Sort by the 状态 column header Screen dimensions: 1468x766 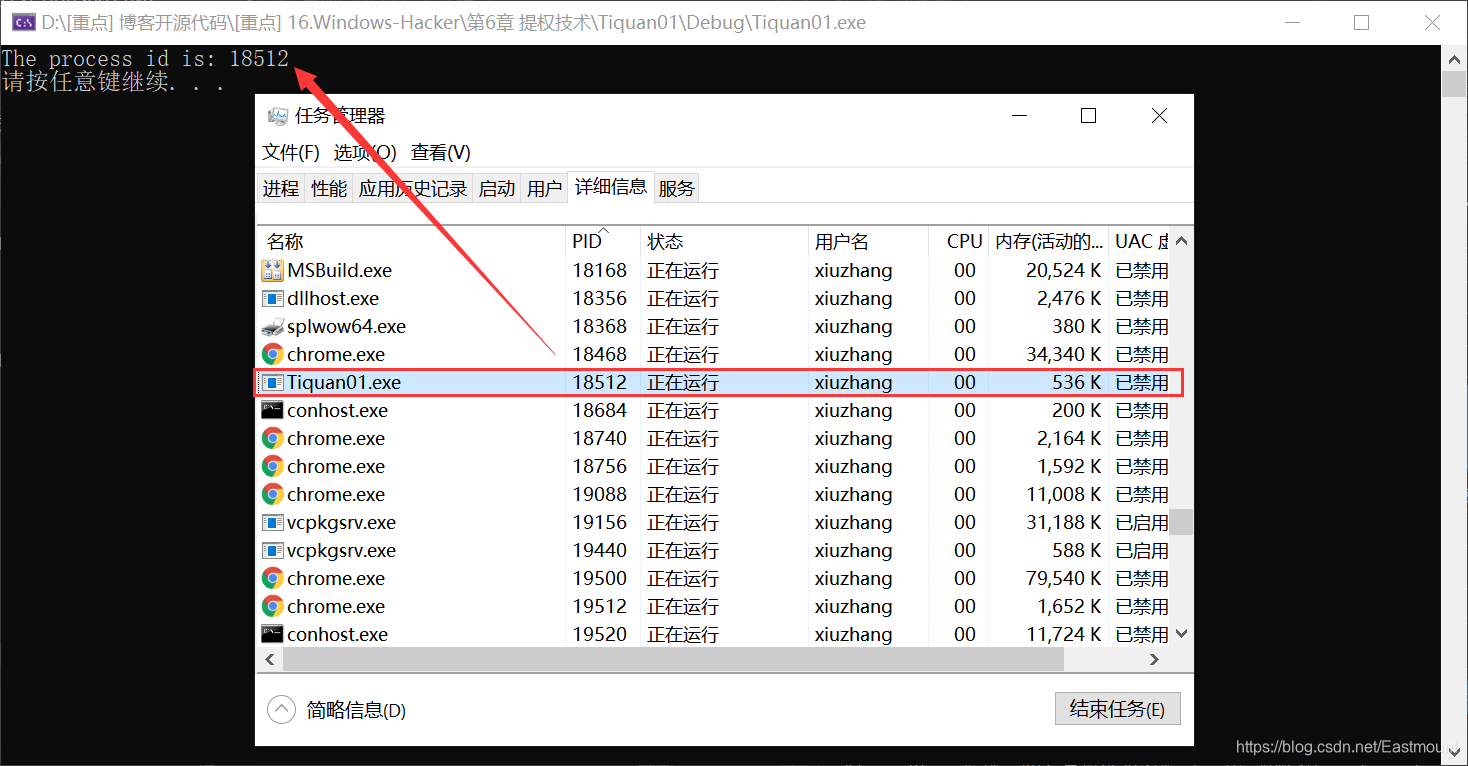[x=724, y=241]
